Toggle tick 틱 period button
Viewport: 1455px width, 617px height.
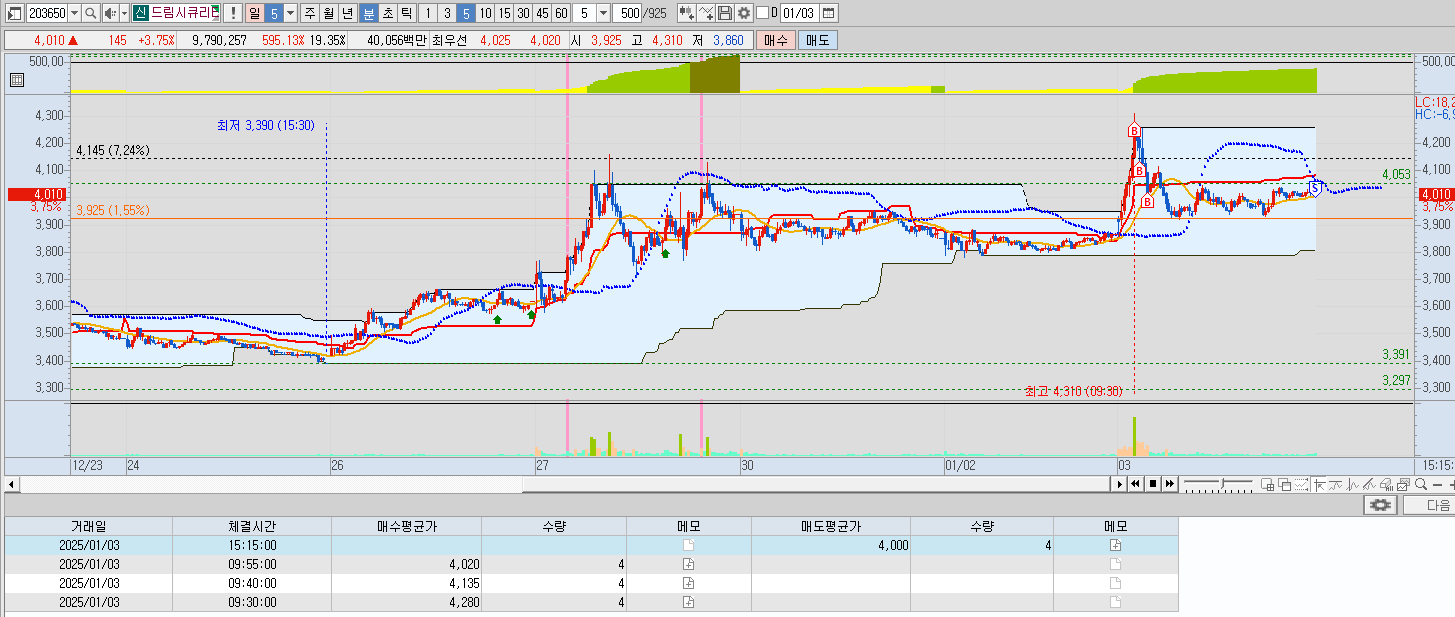(406, 13)
